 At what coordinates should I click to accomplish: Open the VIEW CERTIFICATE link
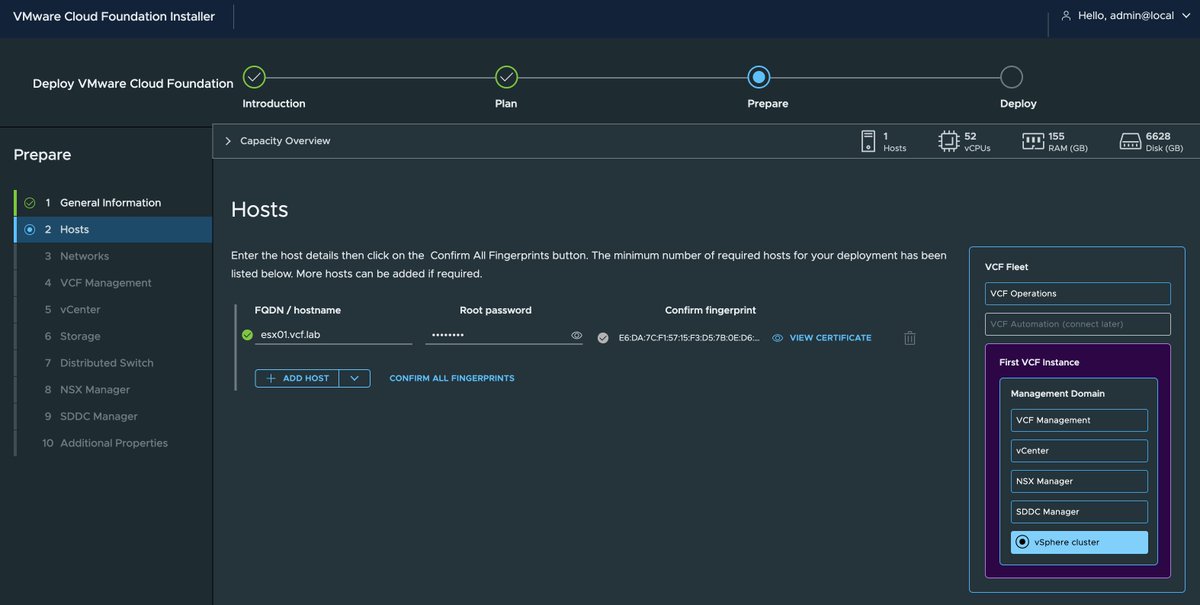[830, 338]
